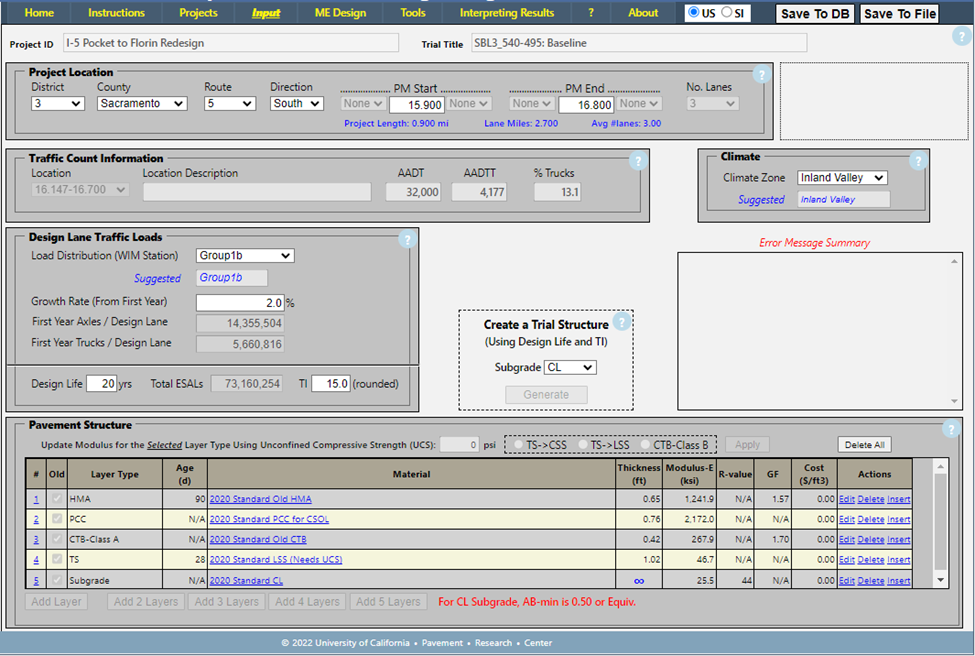
Task: Expand the Climate Zone dropdown
Action: point(842,178)
